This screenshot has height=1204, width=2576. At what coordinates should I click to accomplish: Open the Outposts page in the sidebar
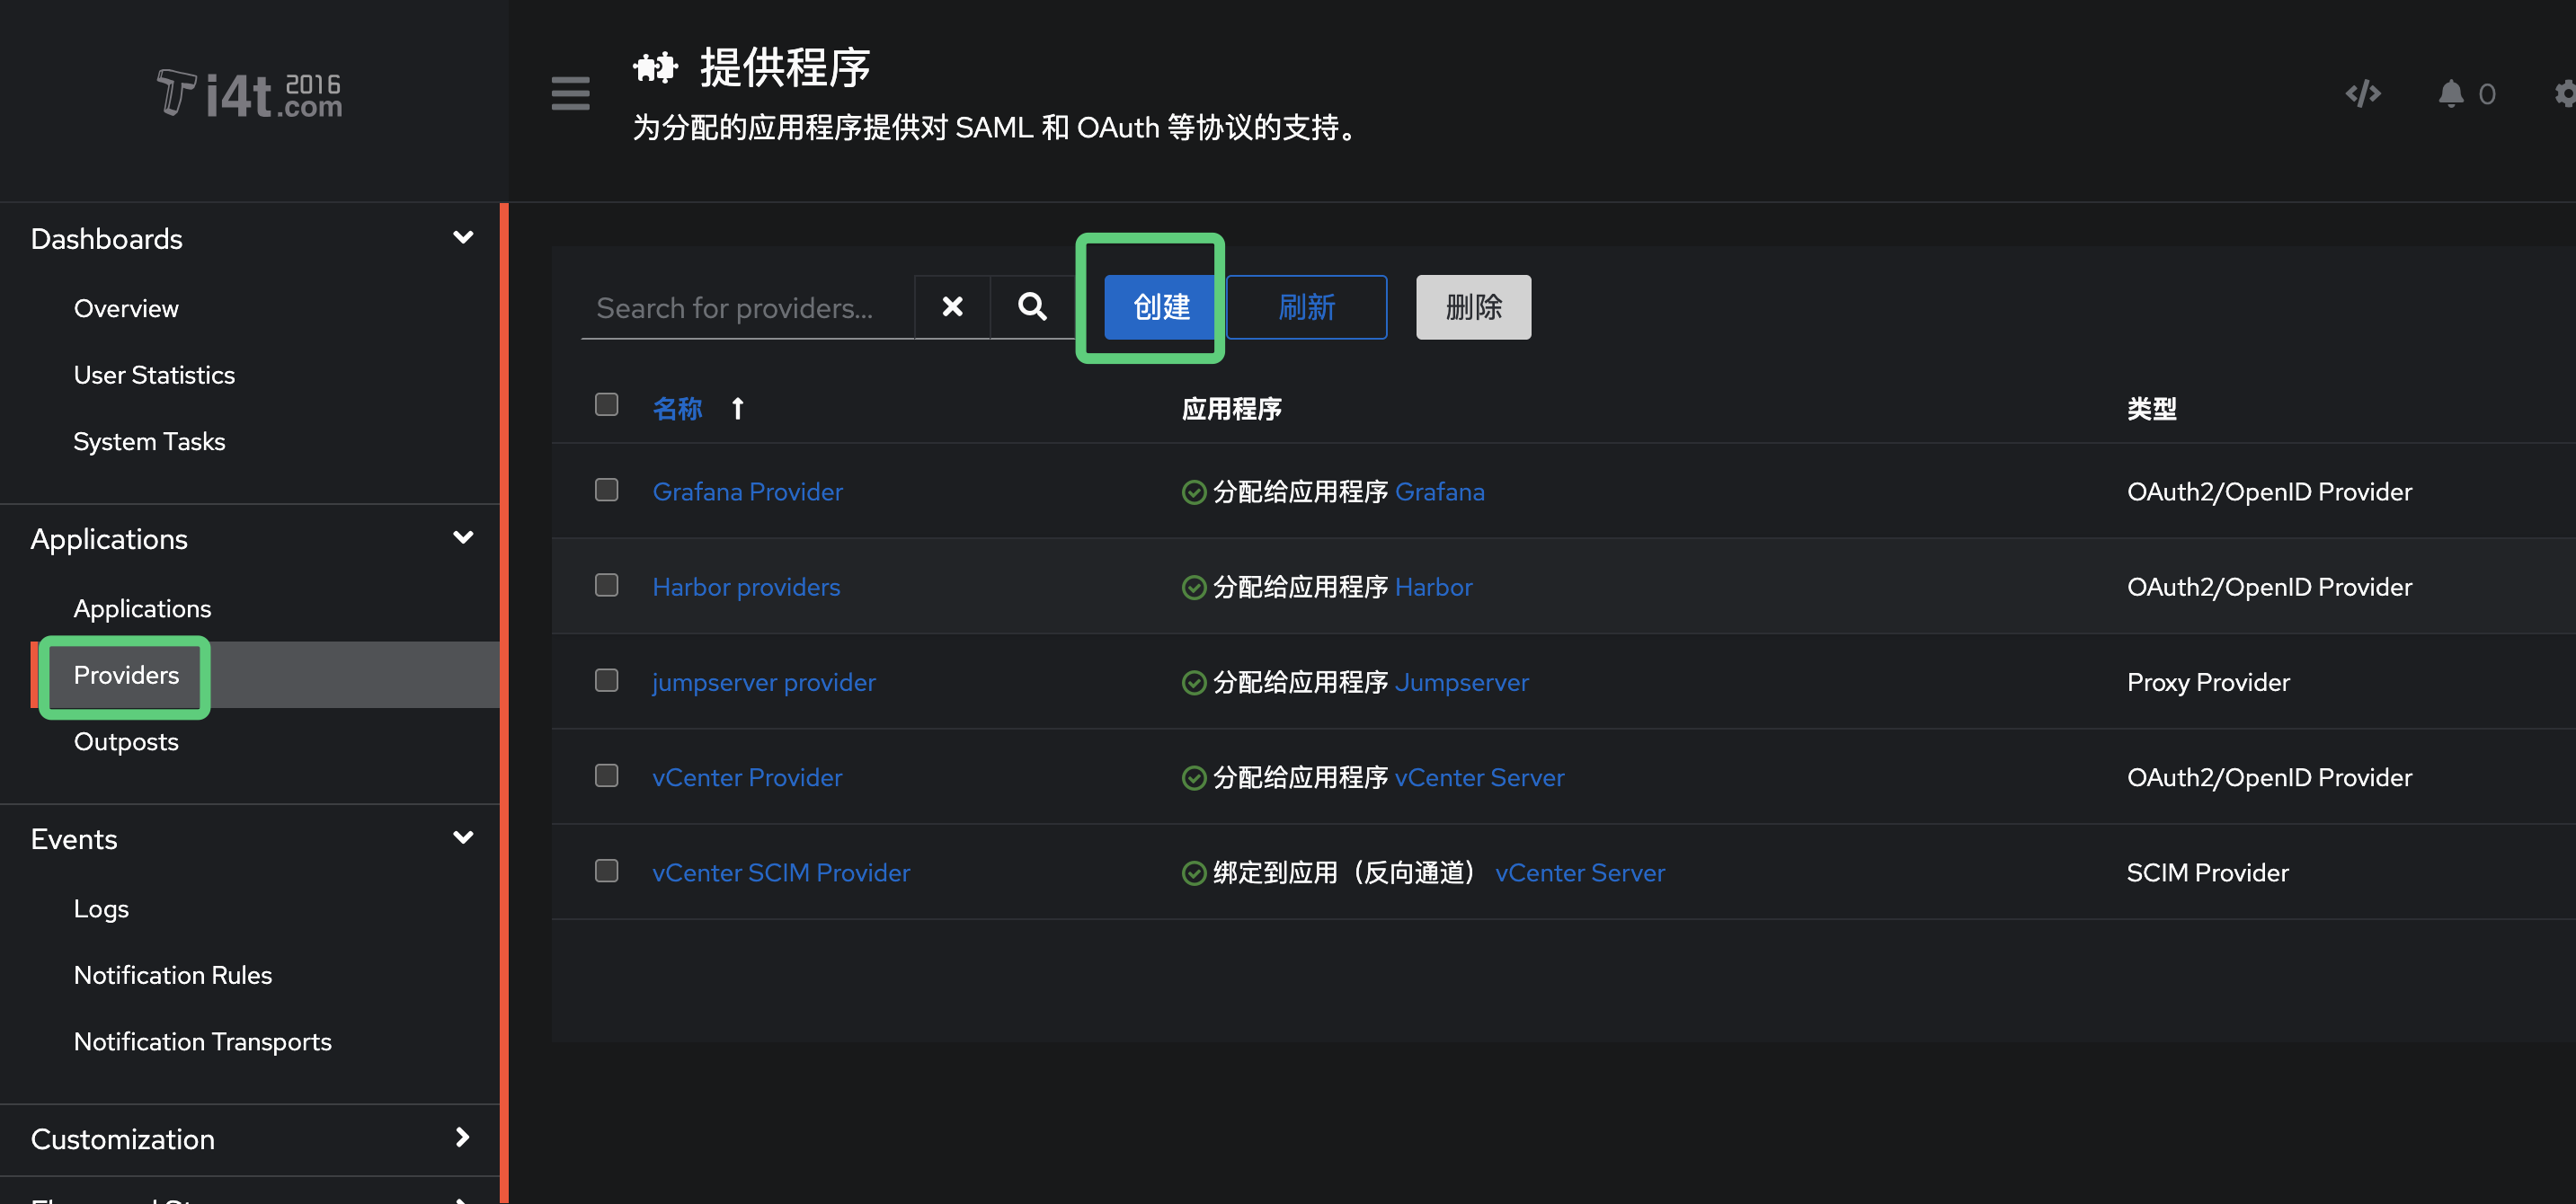[x=126, y=741]
